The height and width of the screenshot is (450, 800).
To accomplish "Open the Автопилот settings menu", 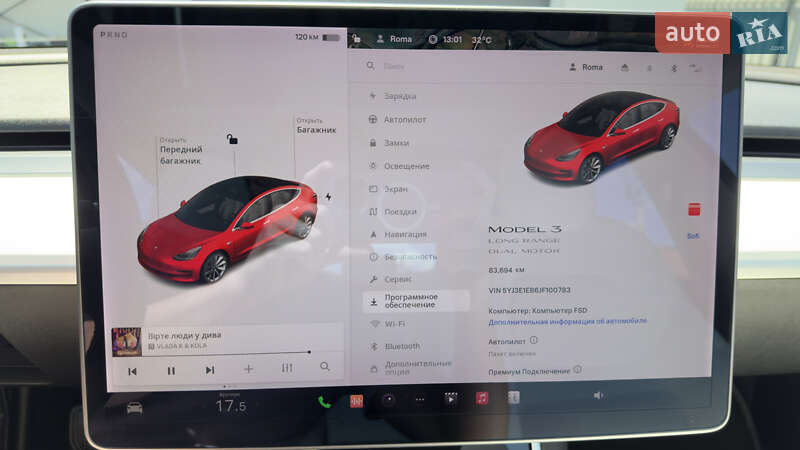I will [x=397, y=119].
